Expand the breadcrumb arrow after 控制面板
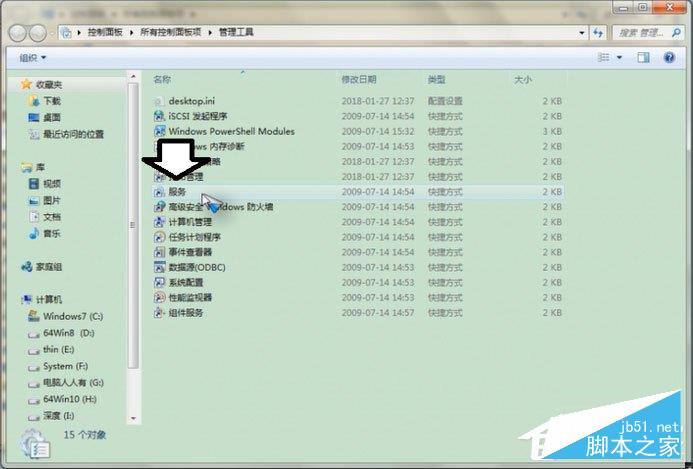Viewport: 693px width, 469px height. pos(132,32)
